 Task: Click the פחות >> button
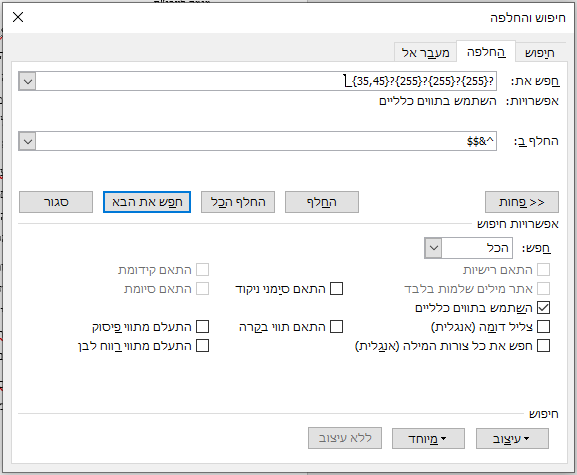click(x=522, y=202)
